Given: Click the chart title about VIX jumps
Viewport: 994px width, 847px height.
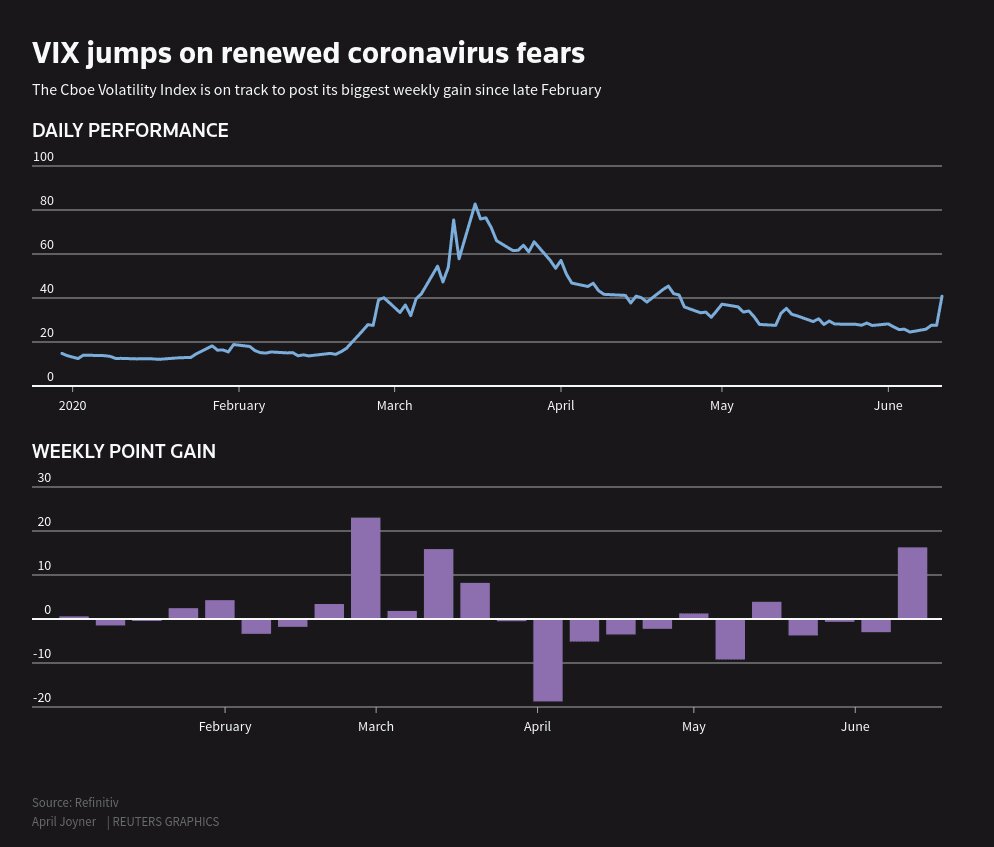Looking at the screenshot, I should coord(308,53).
